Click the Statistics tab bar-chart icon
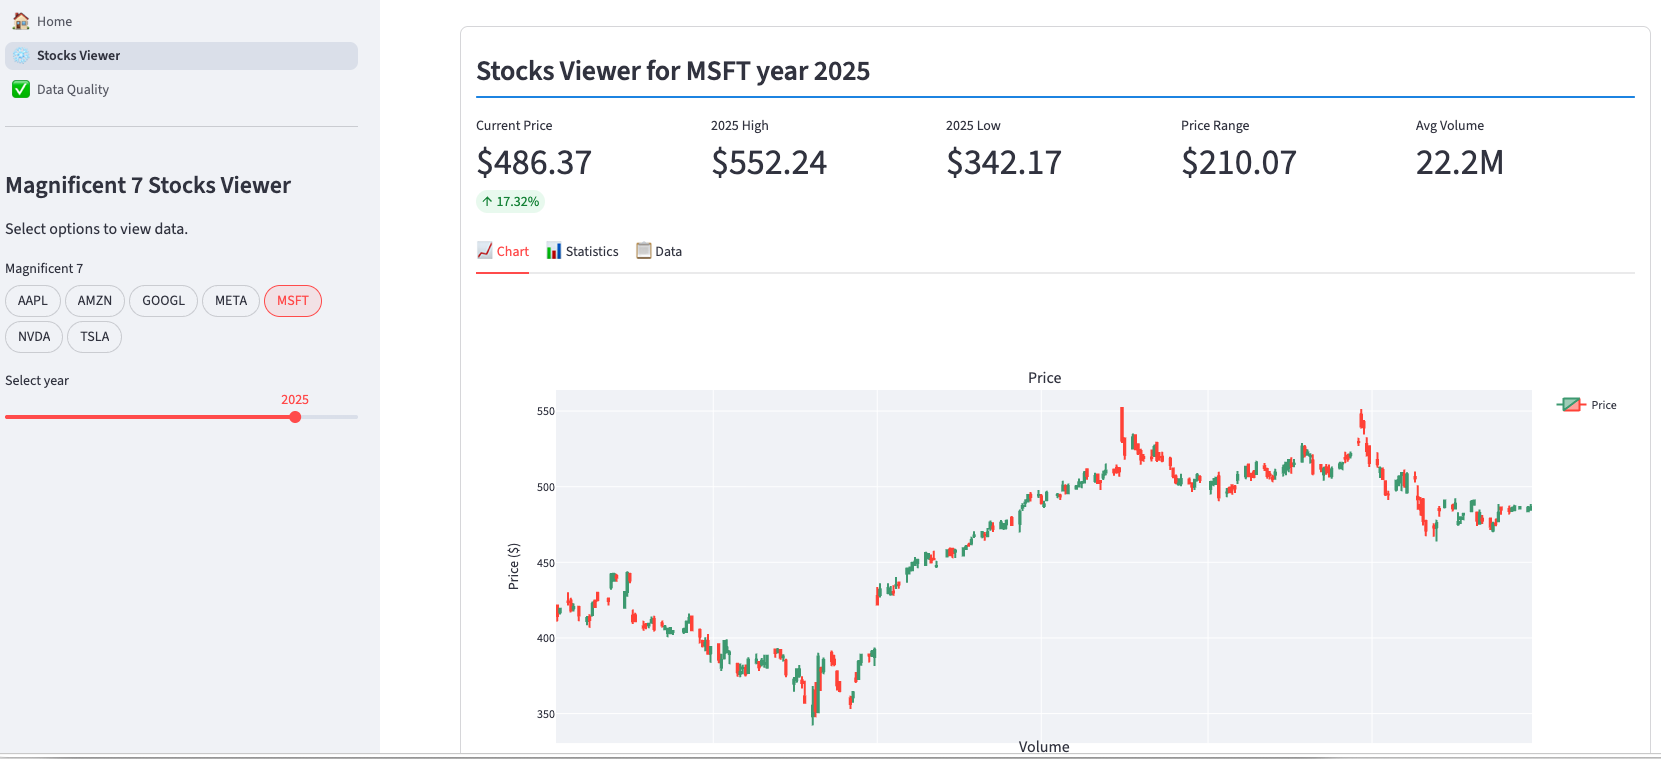This screenshot has height=759, width=1661. click(x=554, y=251)
